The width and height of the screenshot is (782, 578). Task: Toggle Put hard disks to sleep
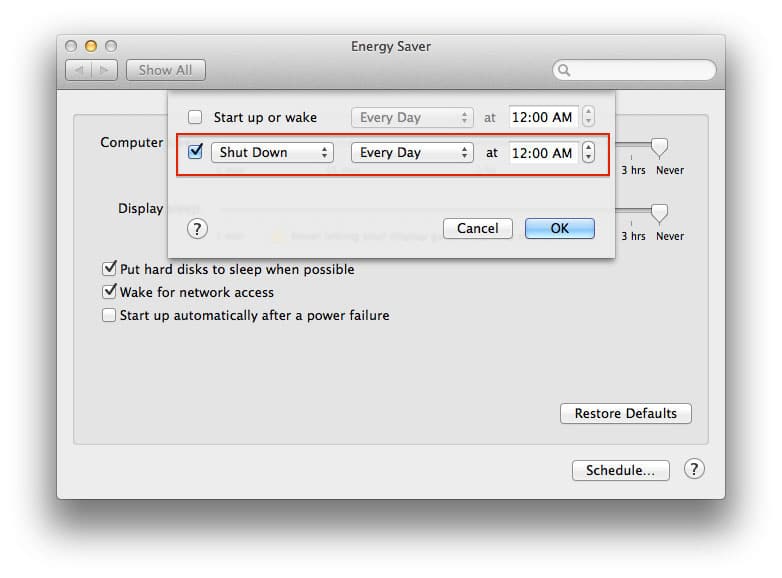[109, 269]
